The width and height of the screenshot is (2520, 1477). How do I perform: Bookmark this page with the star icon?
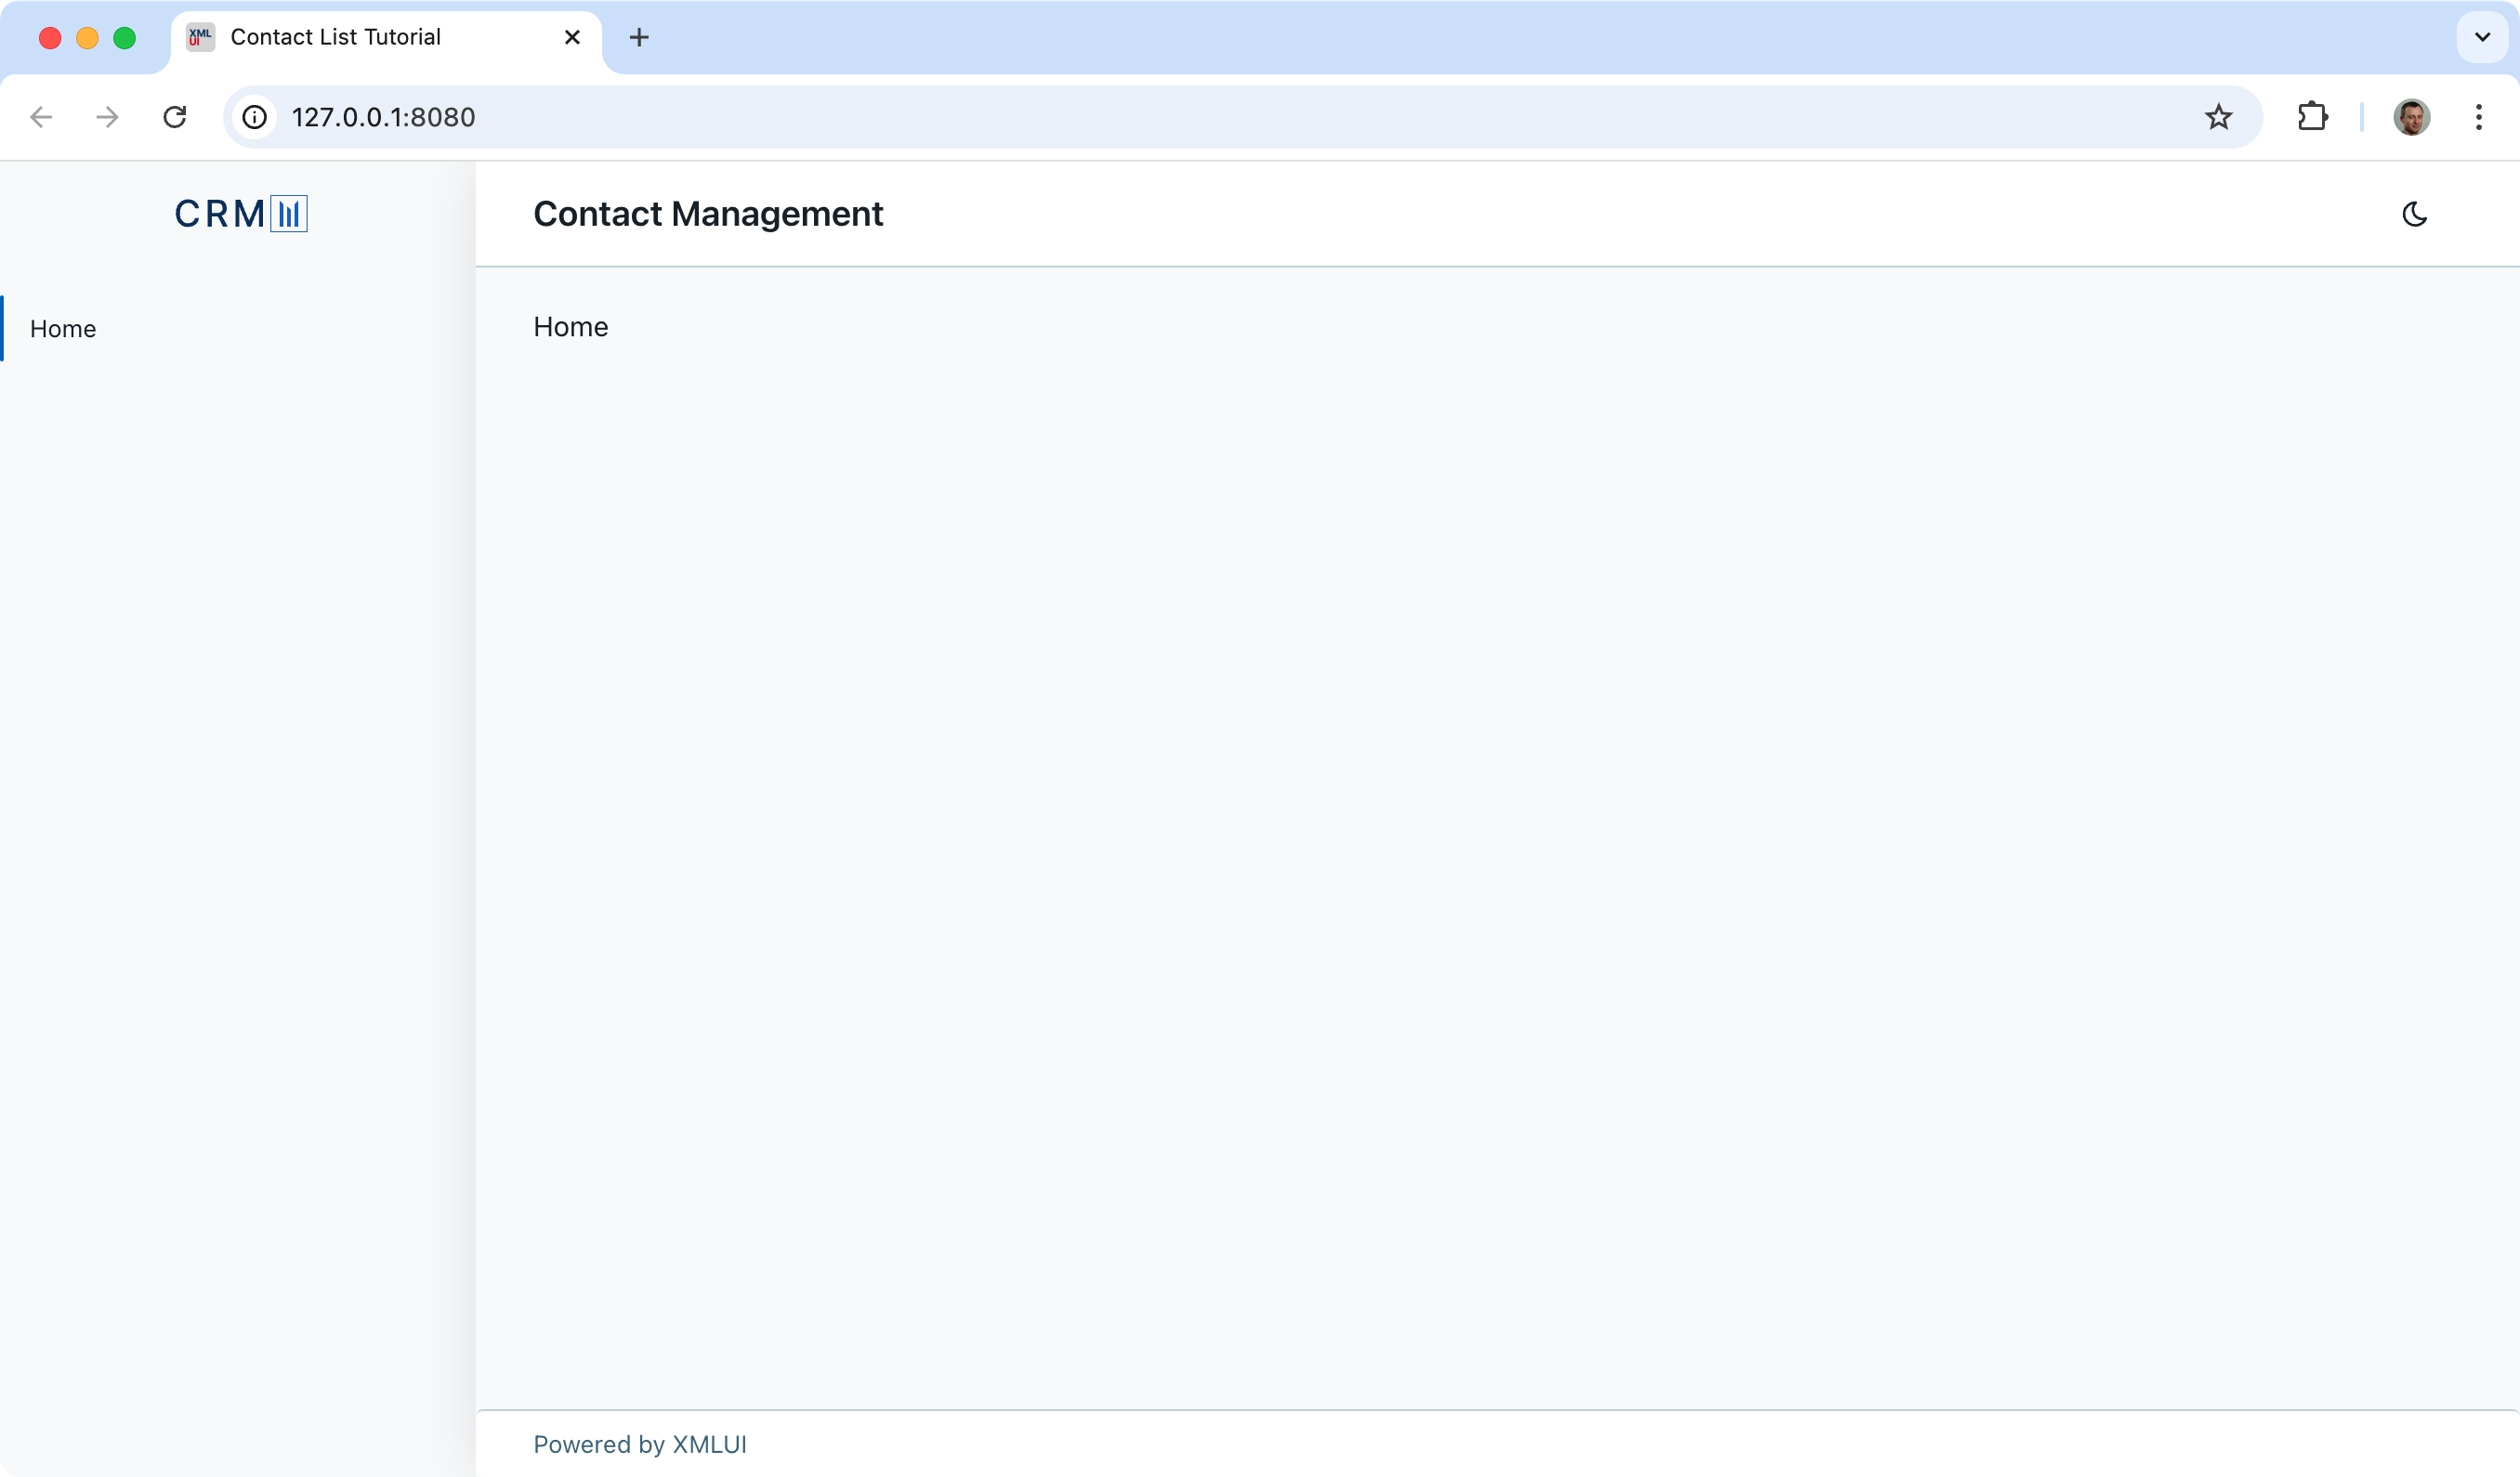pyautogui.click(x=2218, y=117)
